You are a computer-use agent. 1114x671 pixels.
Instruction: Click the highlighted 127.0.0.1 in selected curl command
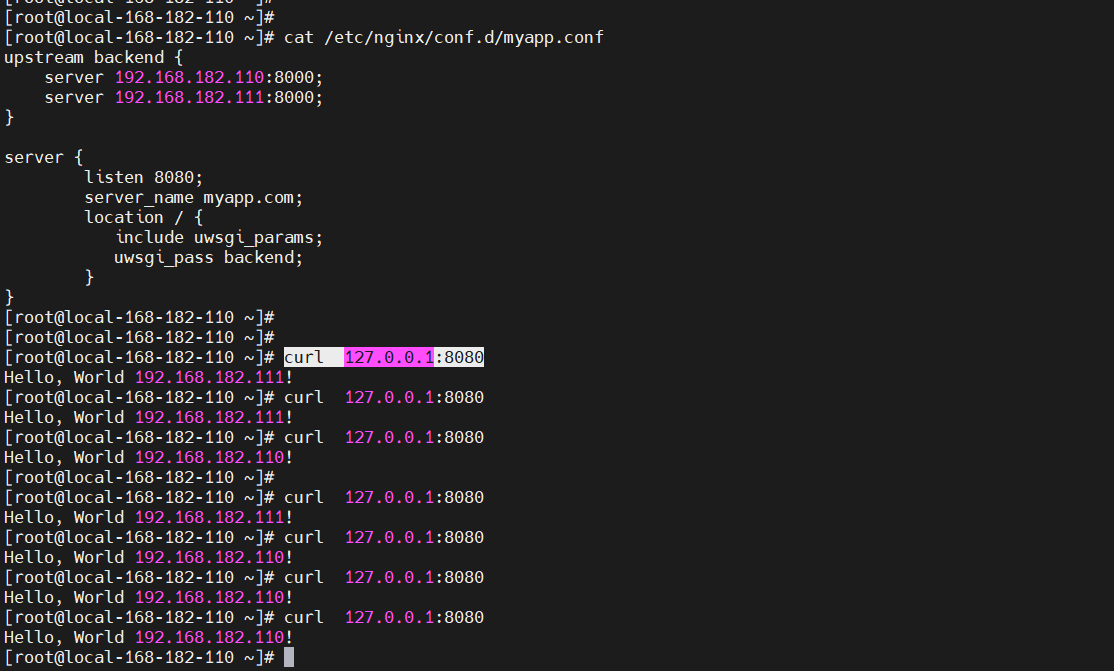click(389, 358)
